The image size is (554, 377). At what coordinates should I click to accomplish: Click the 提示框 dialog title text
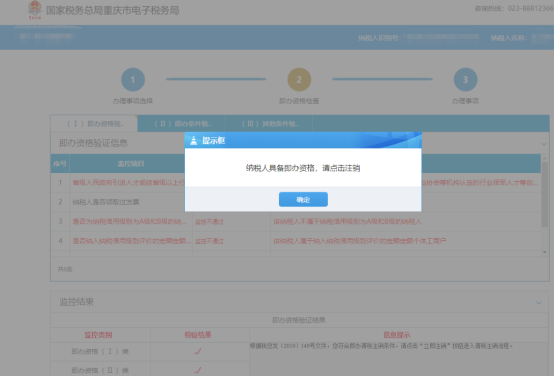tap(213, 141)
